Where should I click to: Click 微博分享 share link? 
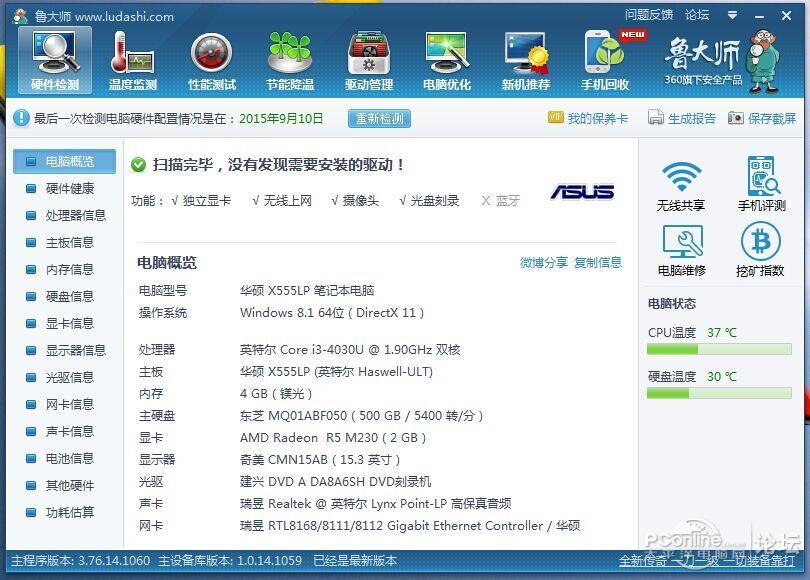point(543,262)
